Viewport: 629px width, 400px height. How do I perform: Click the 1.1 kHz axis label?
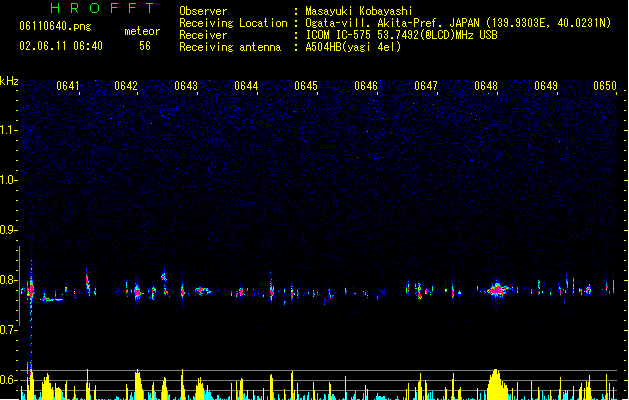point(8,130)
